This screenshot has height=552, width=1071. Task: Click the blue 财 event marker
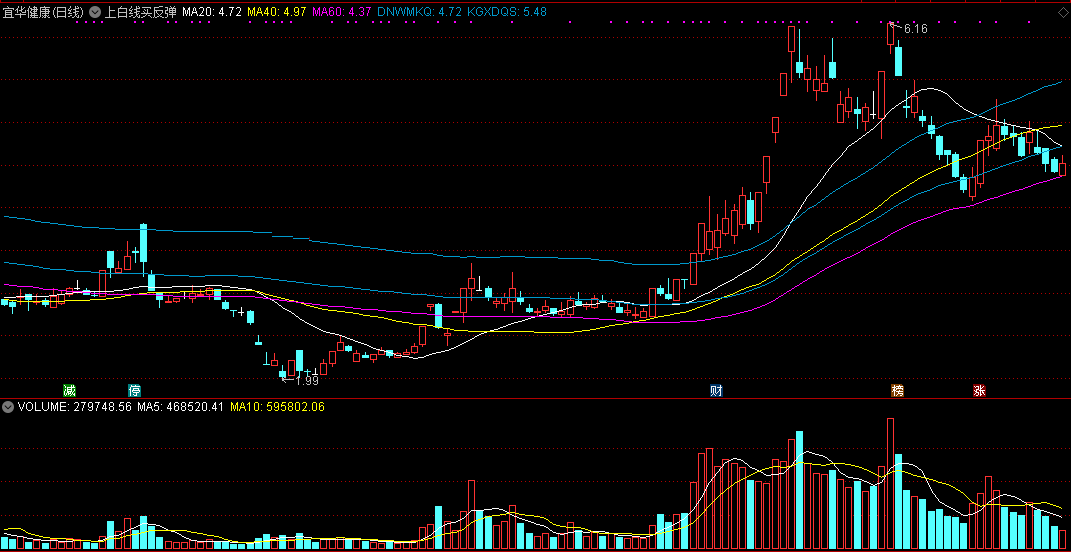click(x=717, y=391)
